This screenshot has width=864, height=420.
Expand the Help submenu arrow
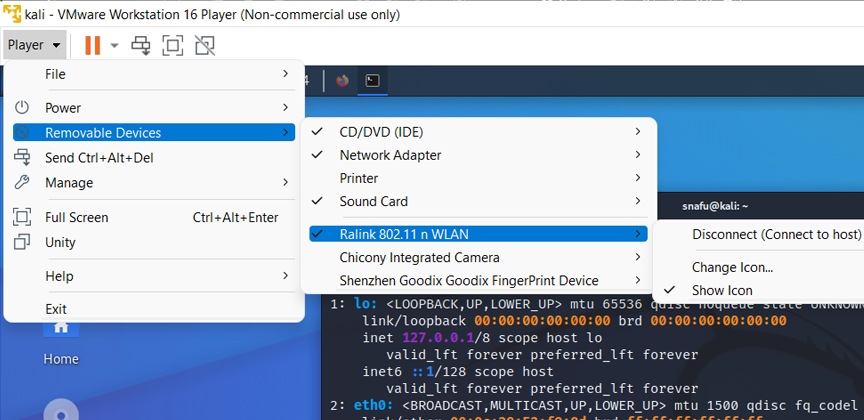(x=285, y=275)
